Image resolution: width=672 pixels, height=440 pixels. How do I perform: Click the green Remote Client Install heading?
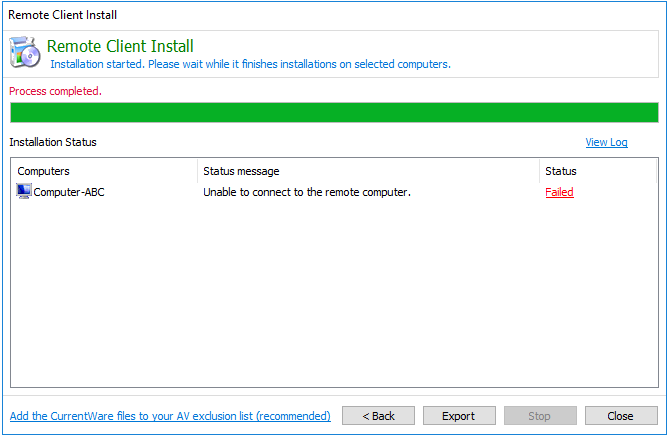point(120,47)
